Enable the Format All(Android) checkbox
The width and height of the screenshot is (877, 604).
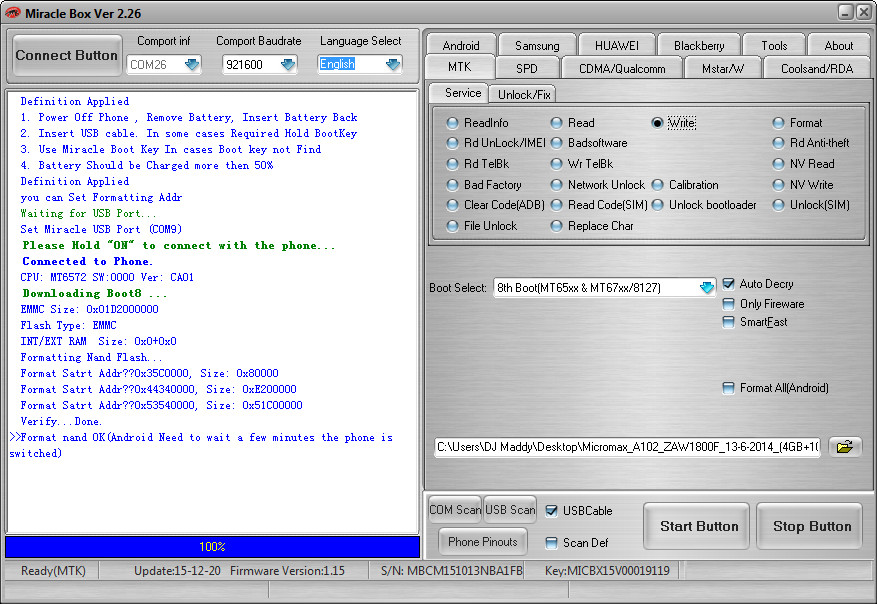pos(728,388)
